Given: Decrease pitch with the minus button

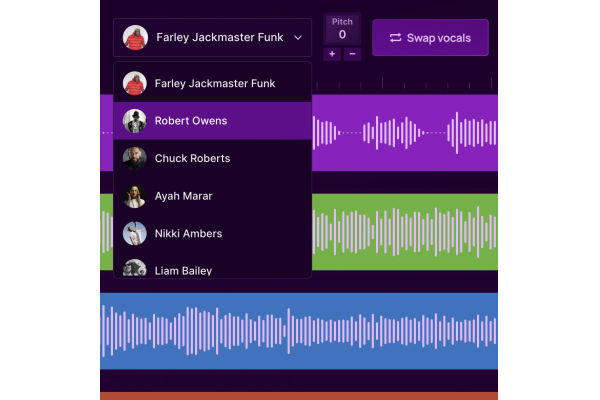Looking at the screenshot, I should point(352,54).
